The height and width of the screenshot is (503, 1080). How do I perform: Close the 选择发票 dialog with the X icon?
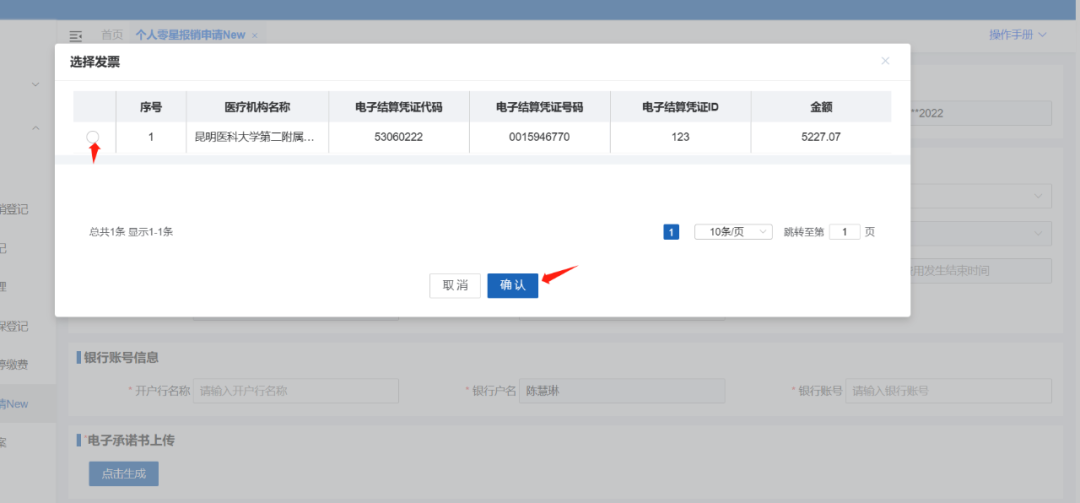[884, 61]
